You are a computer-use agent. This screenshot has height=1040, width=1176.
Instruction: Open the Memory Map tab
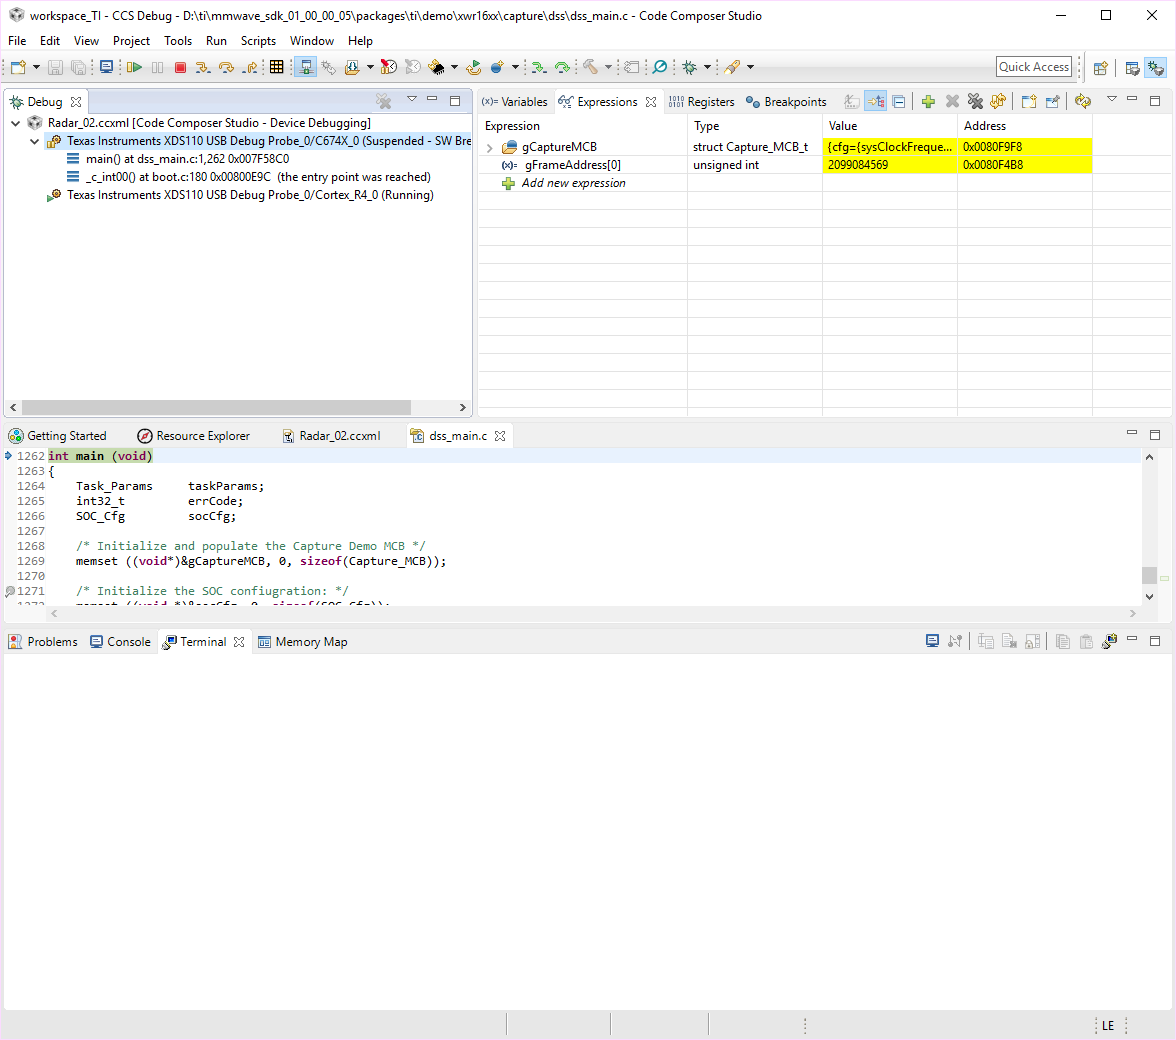pyautogui.click(x=302, y=642)
